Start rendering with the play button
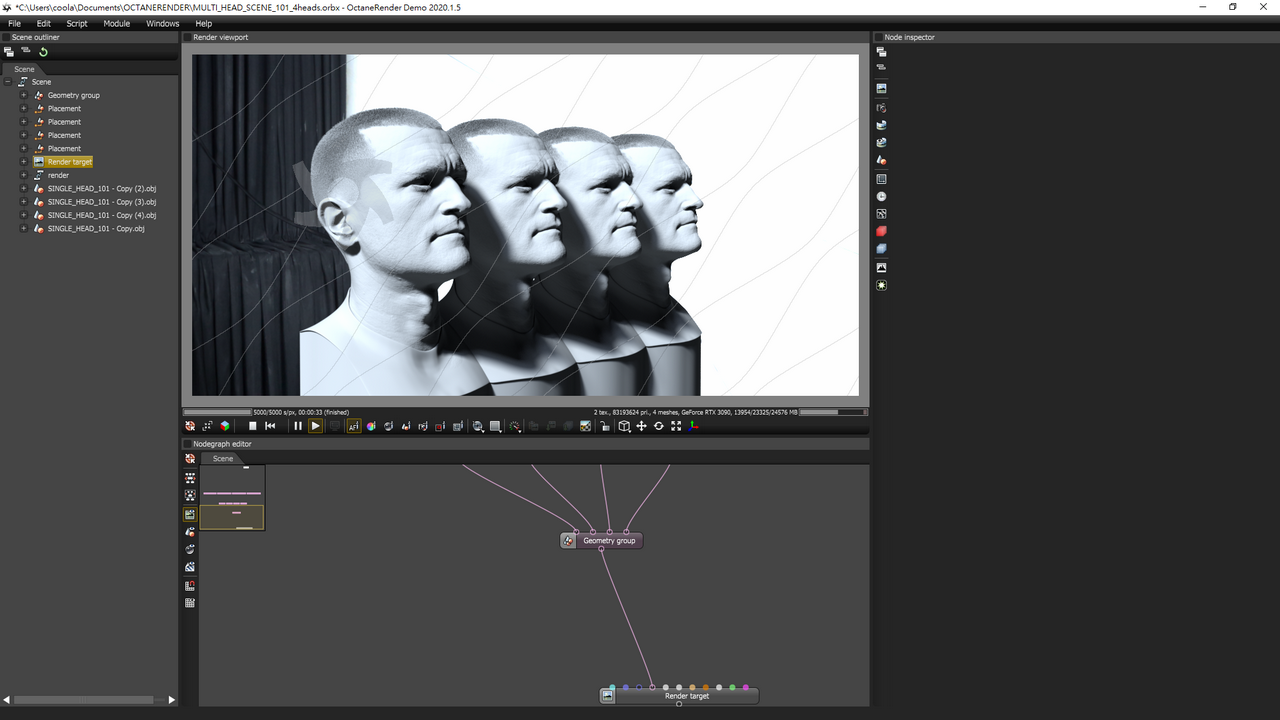1280x720 pixels. (x=315, y=426)
